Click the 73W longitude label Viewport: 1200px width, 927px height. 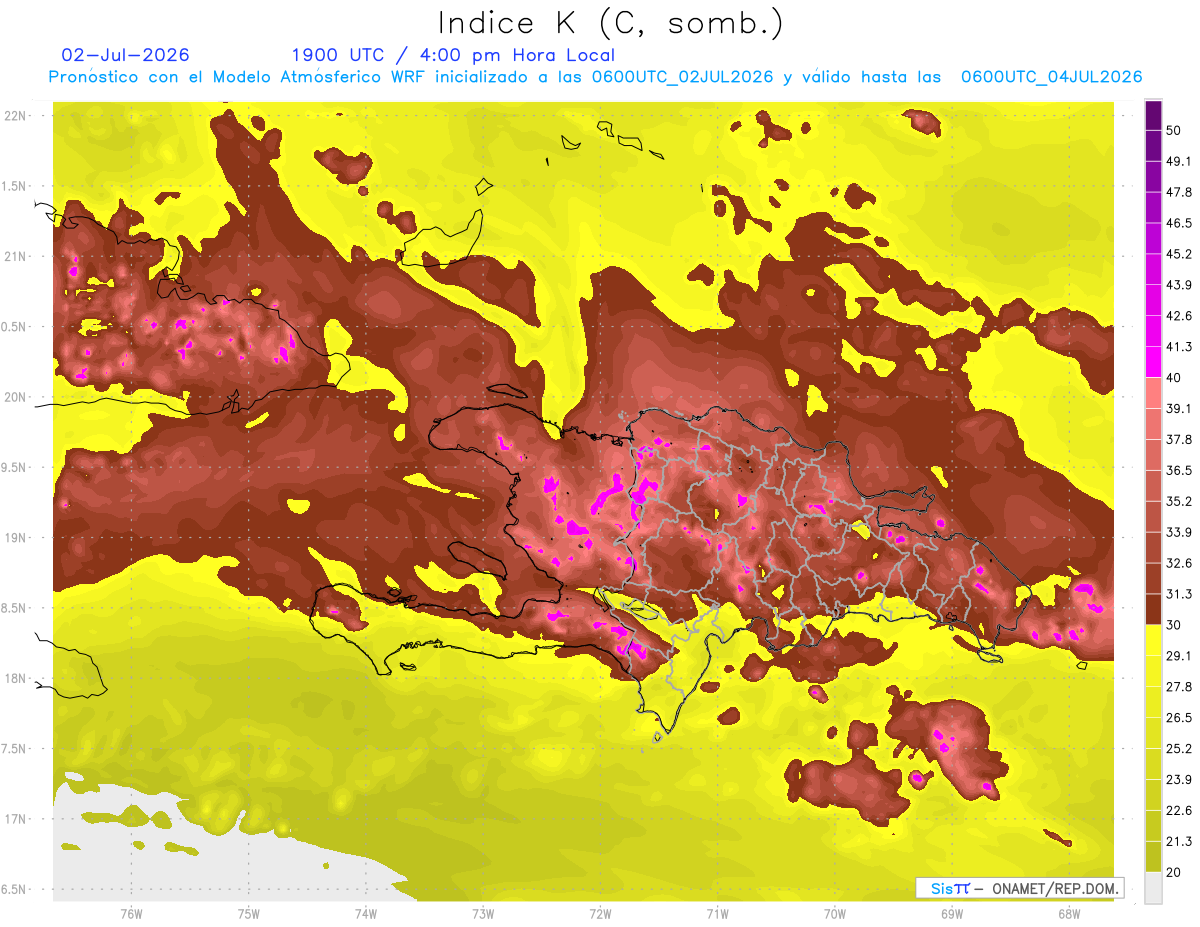pyautogui.click(x=483, y=913)
